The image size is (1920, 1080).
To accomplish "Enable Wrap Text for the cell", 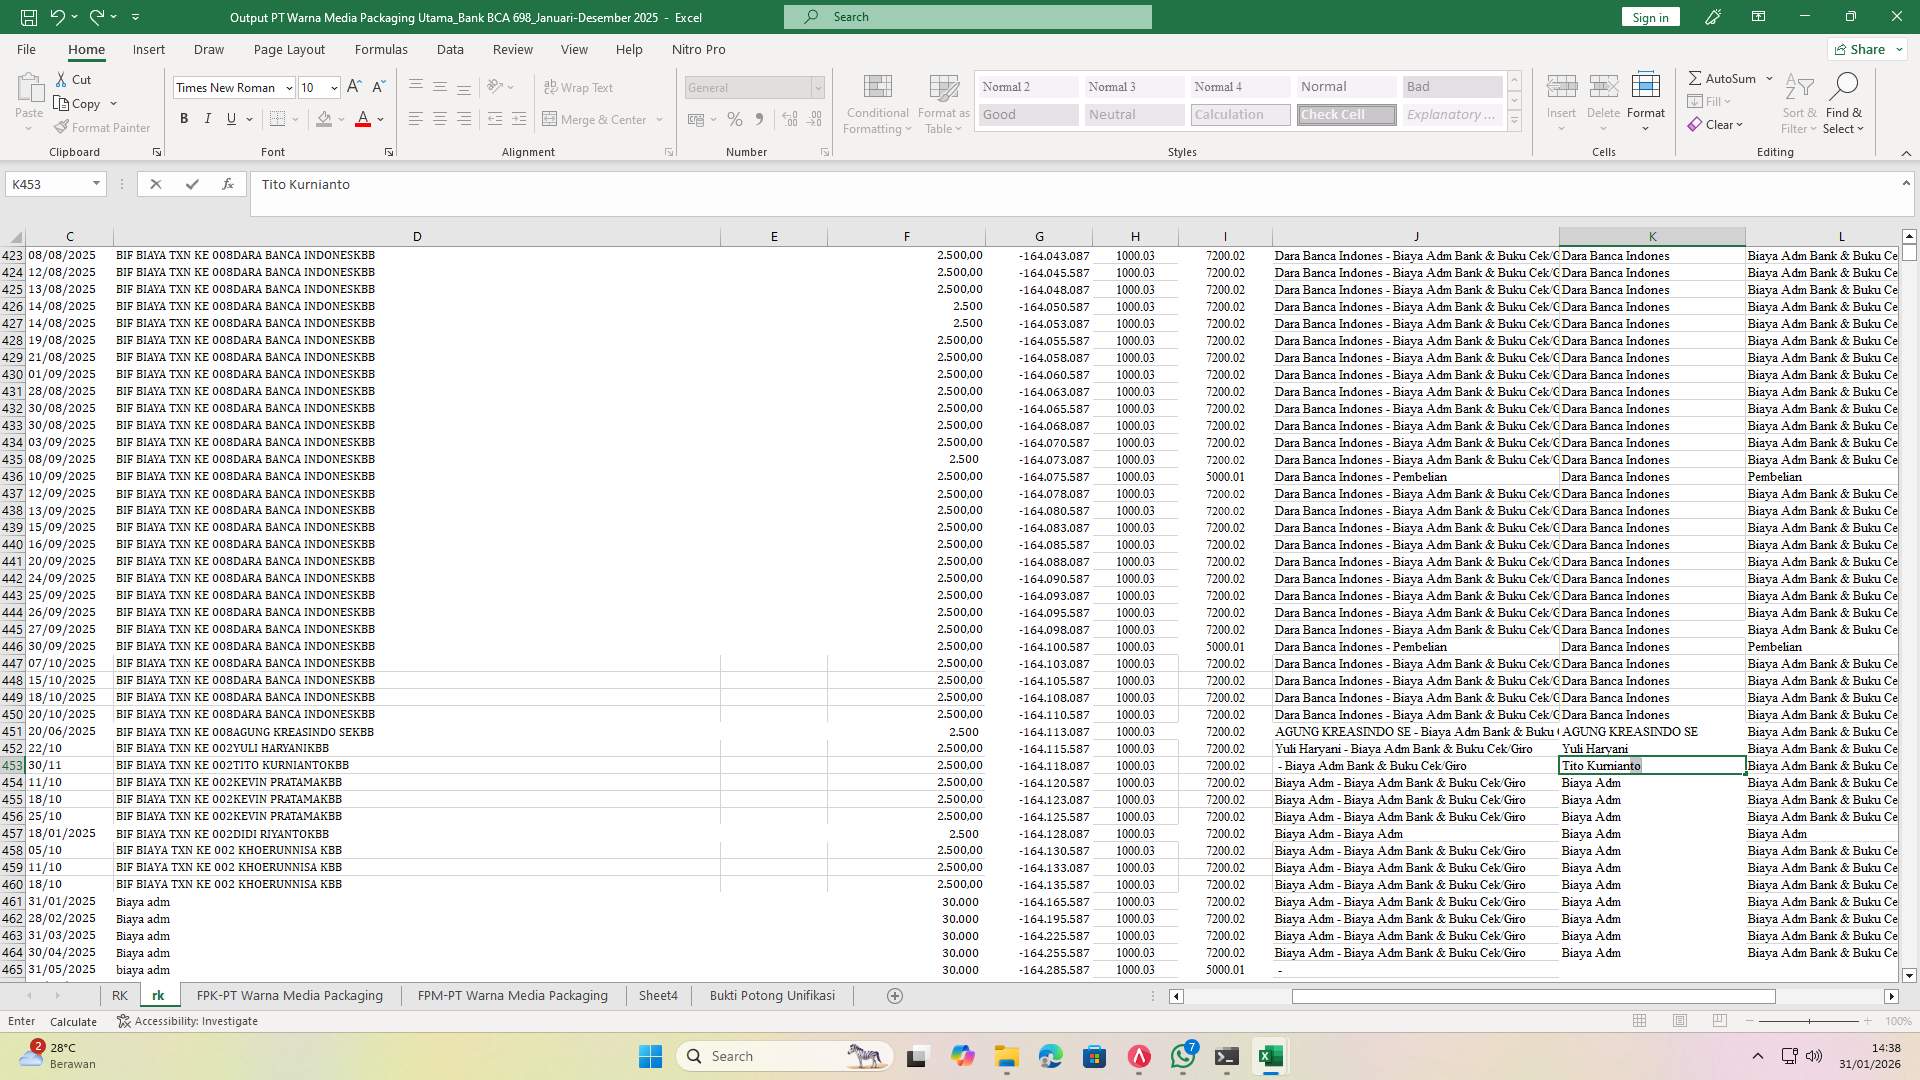I will click(580, 87).
